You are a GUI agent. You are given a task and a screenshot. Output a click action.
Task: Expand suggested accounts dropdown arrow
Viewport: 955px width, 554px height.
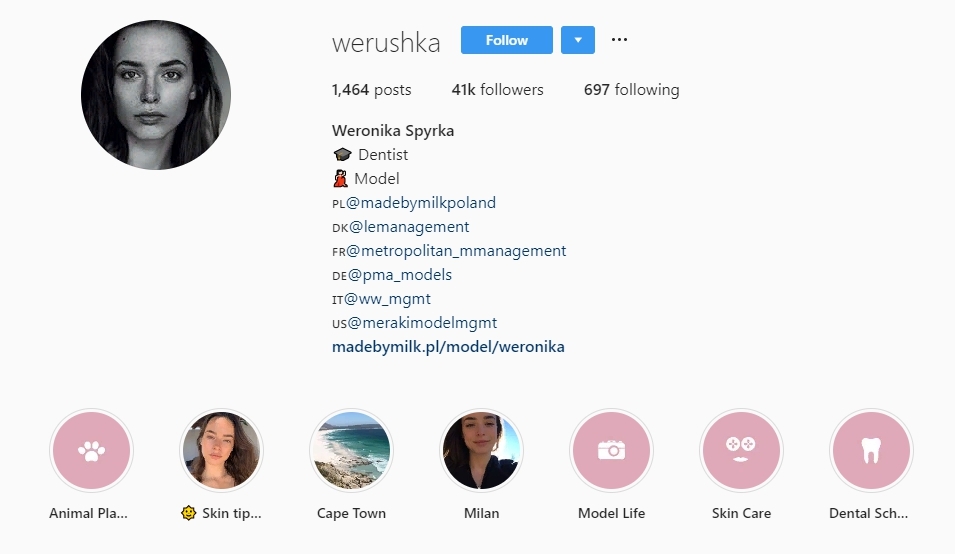[578, 40]
